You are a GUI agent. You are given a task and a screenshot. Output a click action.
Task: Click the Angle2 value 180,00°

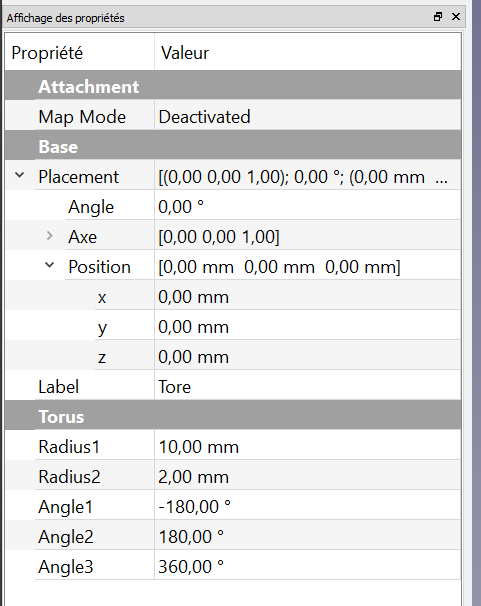click(x=308, y=536)
